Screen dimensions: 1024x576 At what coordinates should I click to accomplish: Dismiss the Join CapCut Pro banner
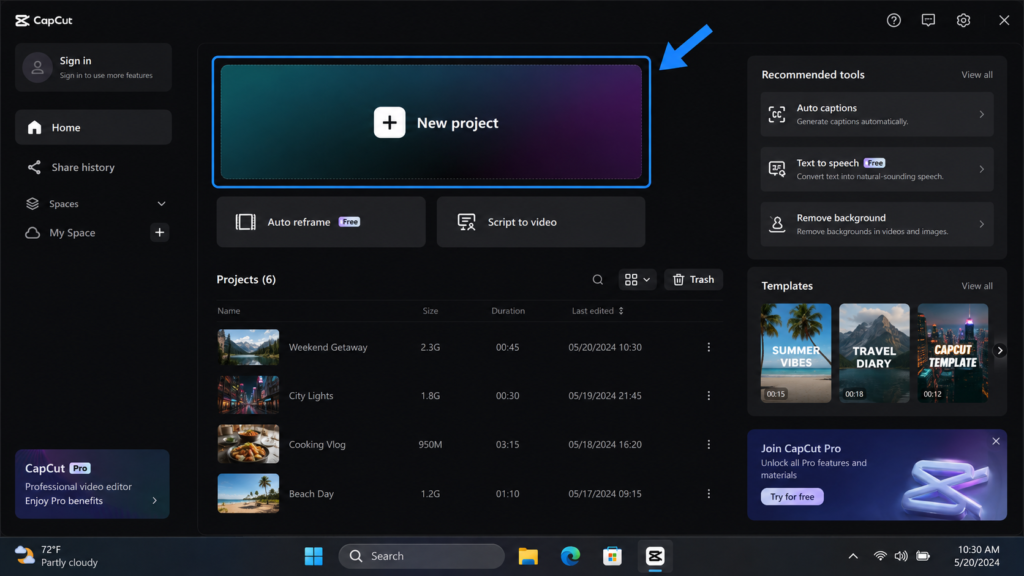tap(996, 441)
